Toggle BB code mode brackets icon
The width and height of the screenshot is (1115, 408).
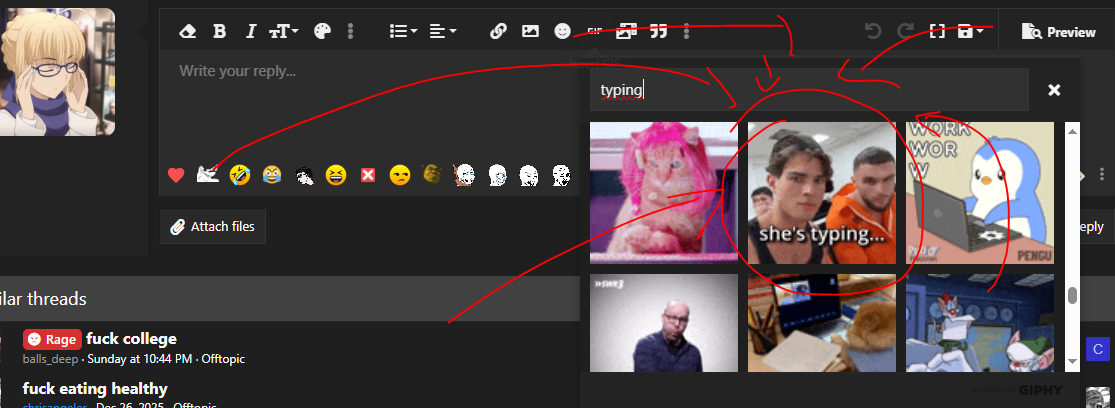click(x=937, y=31)
